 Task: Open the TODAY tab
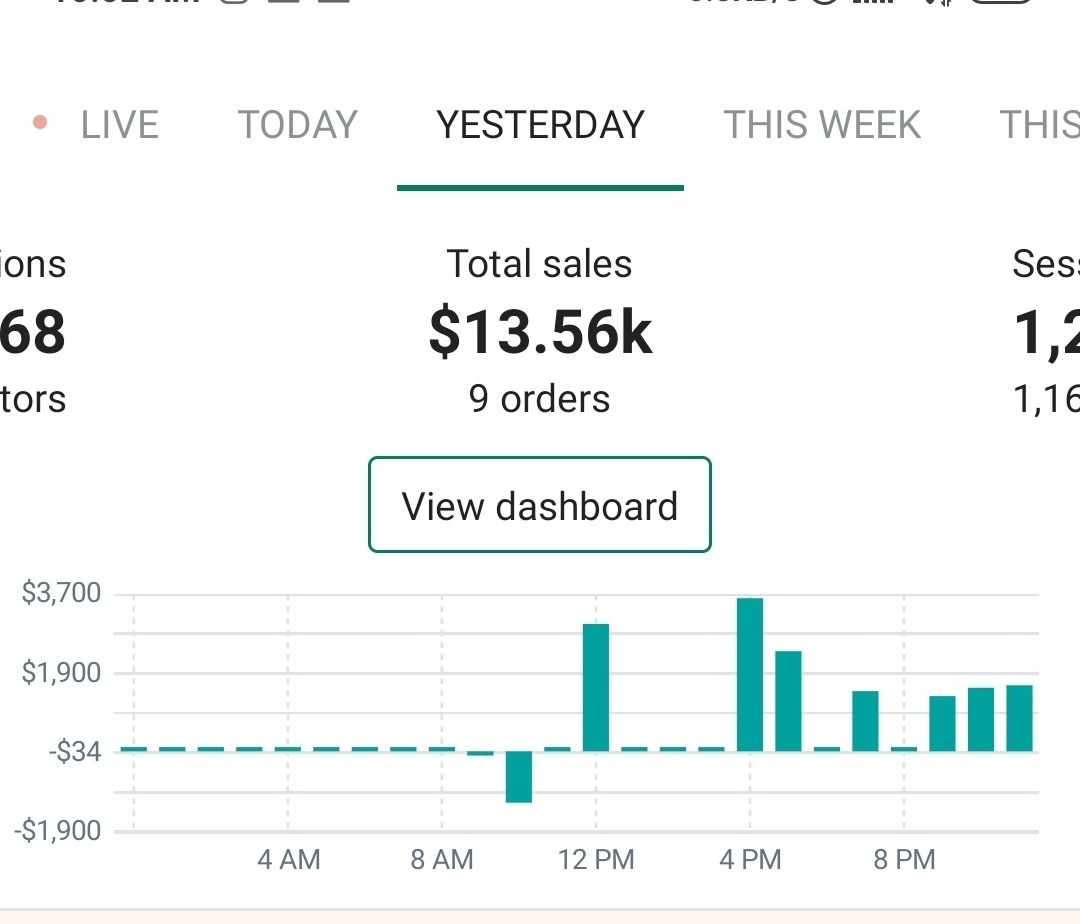(297, 125)
